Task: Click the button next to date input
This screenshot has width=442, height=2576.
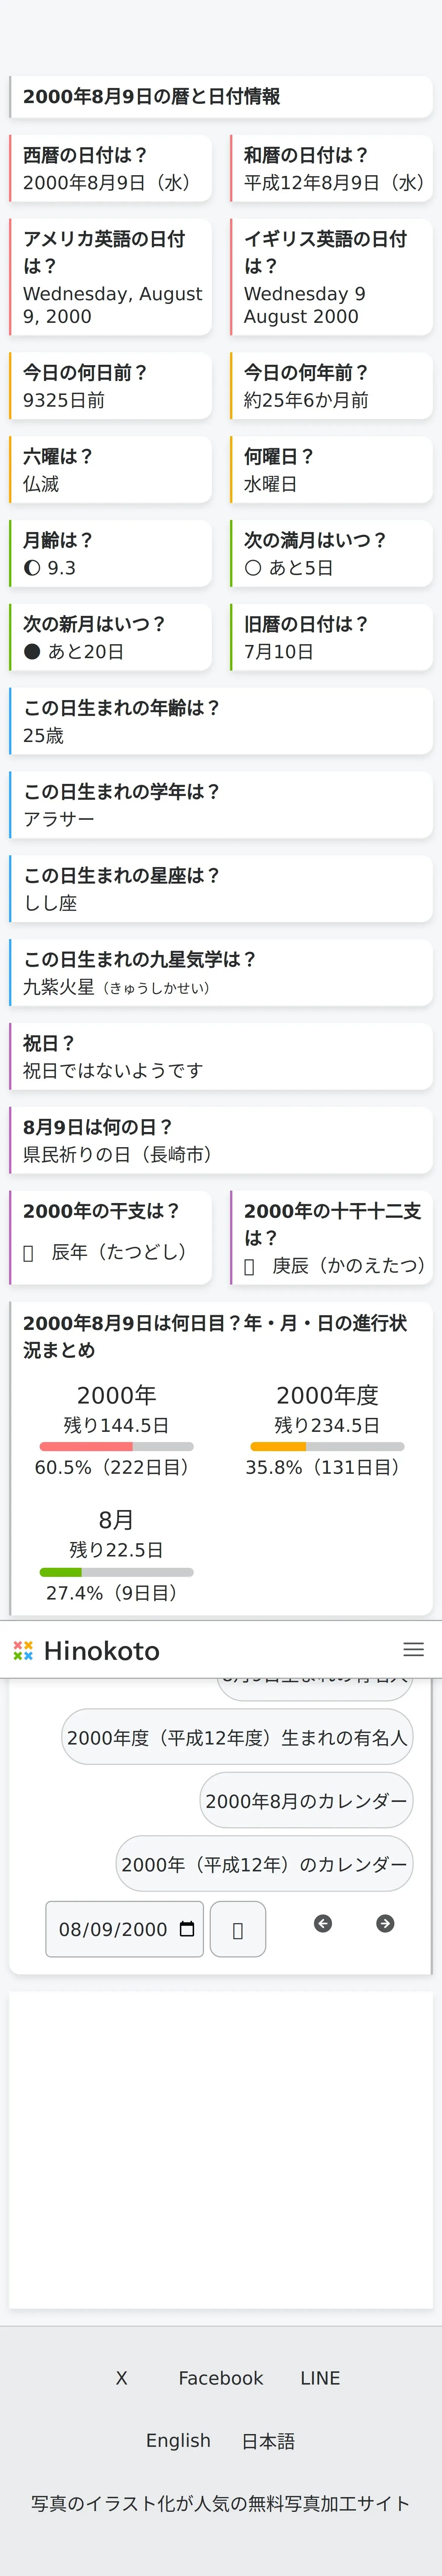Action: [238, 1930]
